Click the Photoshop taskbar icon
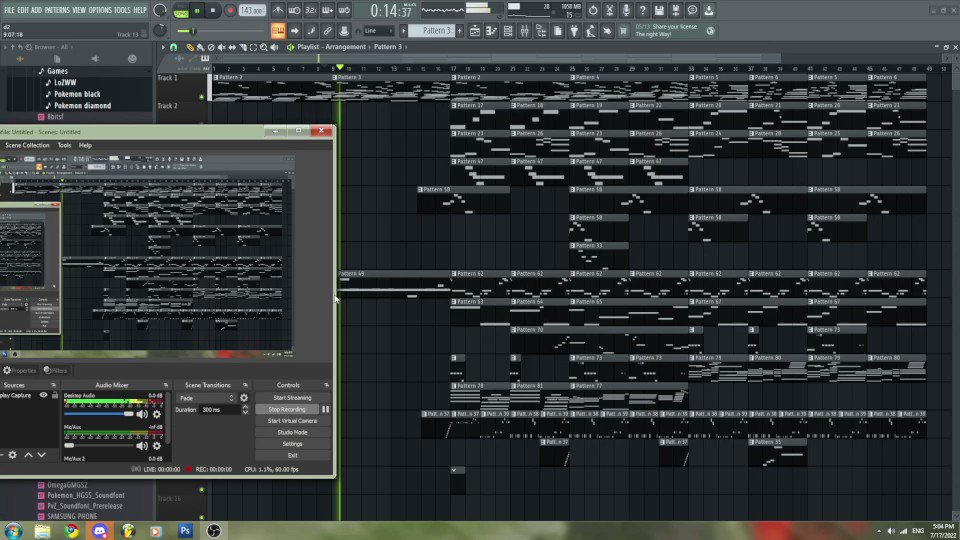 point(185,530)
